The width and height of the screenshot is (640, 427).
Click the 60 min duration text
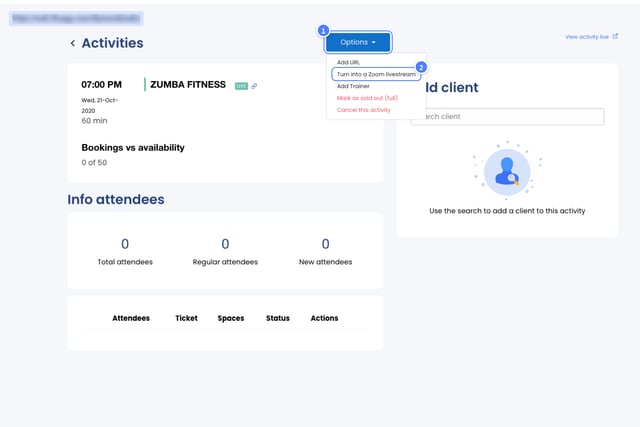coord(94,121)
